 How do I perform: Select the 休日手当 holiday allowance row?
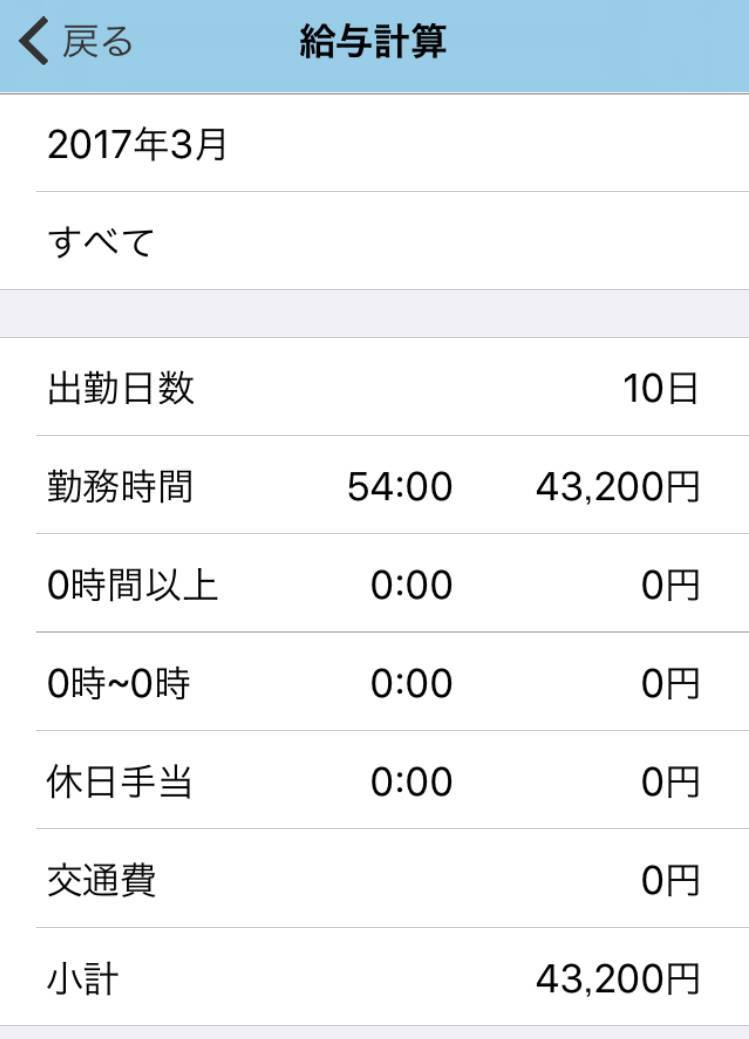[374, 780]
